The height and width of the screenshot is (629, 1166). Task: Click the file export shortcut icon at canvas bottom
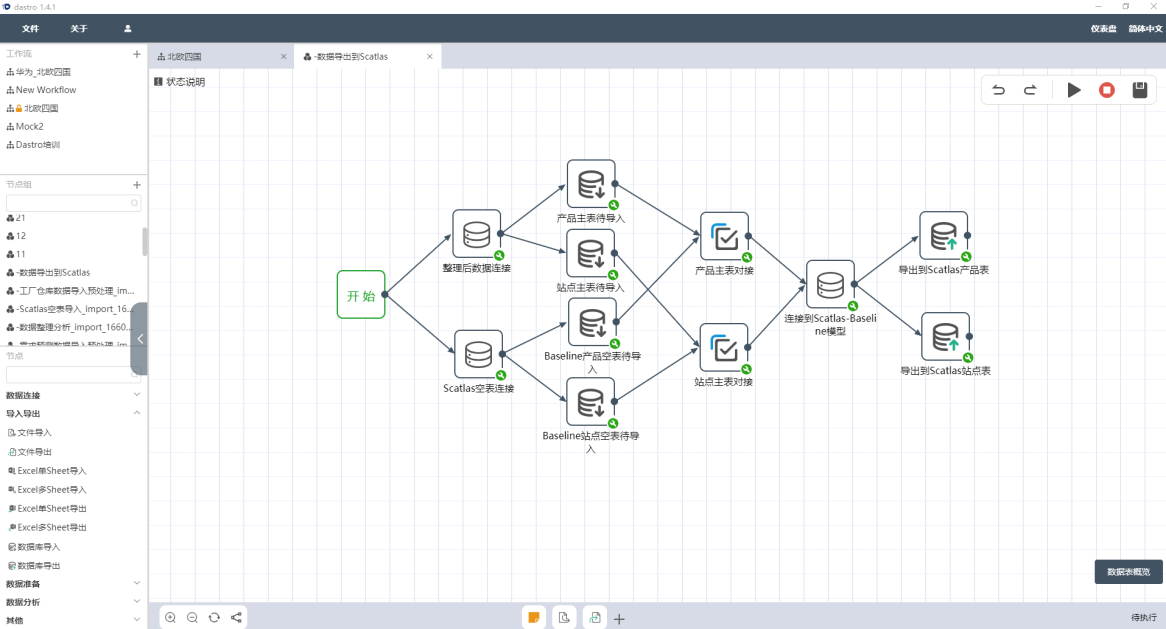tap(595, 617)
